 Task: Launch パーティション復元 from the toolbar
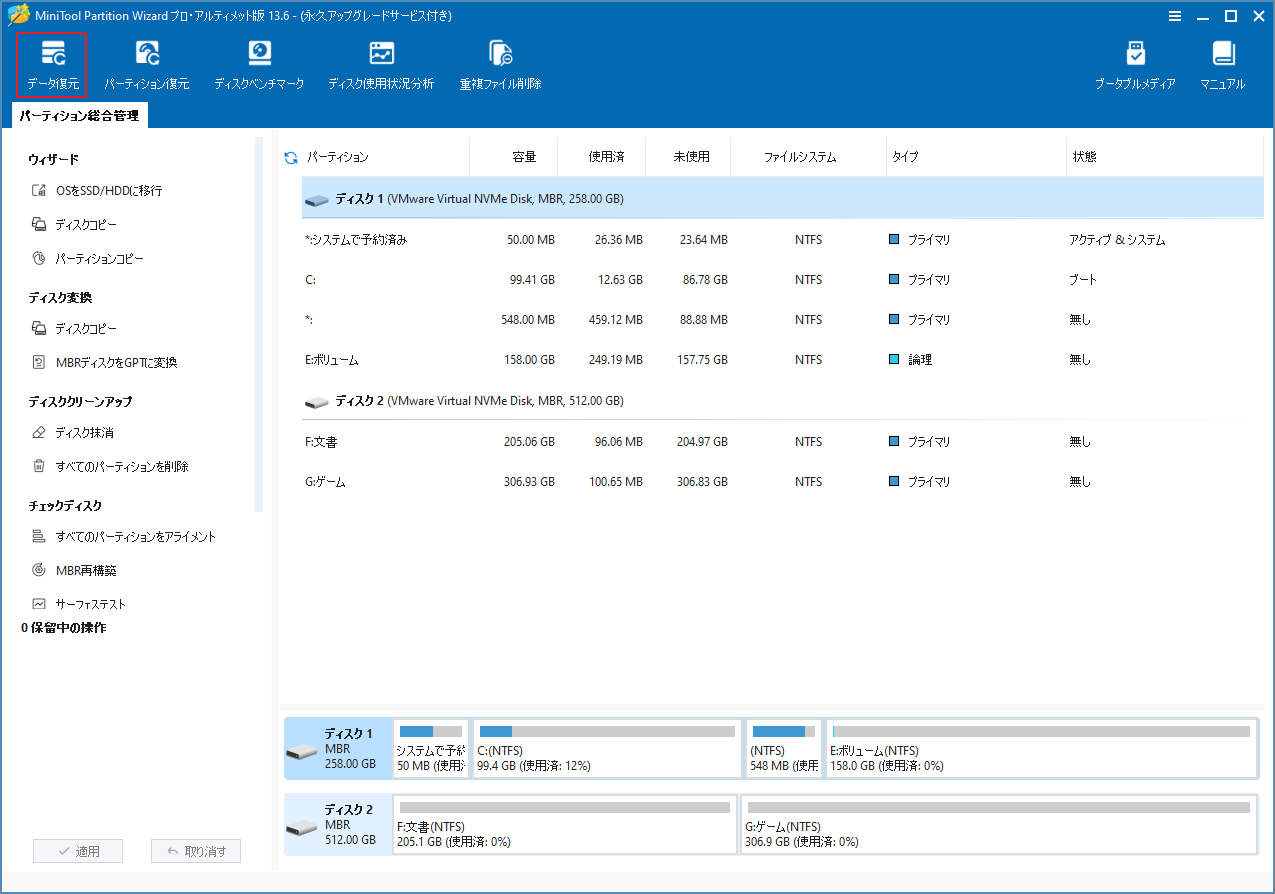coord(148,63)
